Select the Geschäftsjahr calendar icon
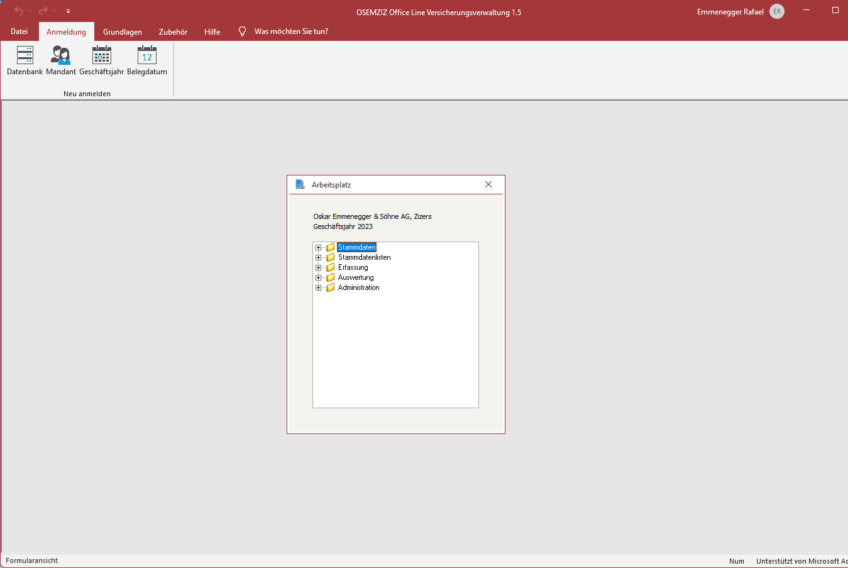This screenshot has width=848, height=568. pyautogui.click(x=101, y=57)
